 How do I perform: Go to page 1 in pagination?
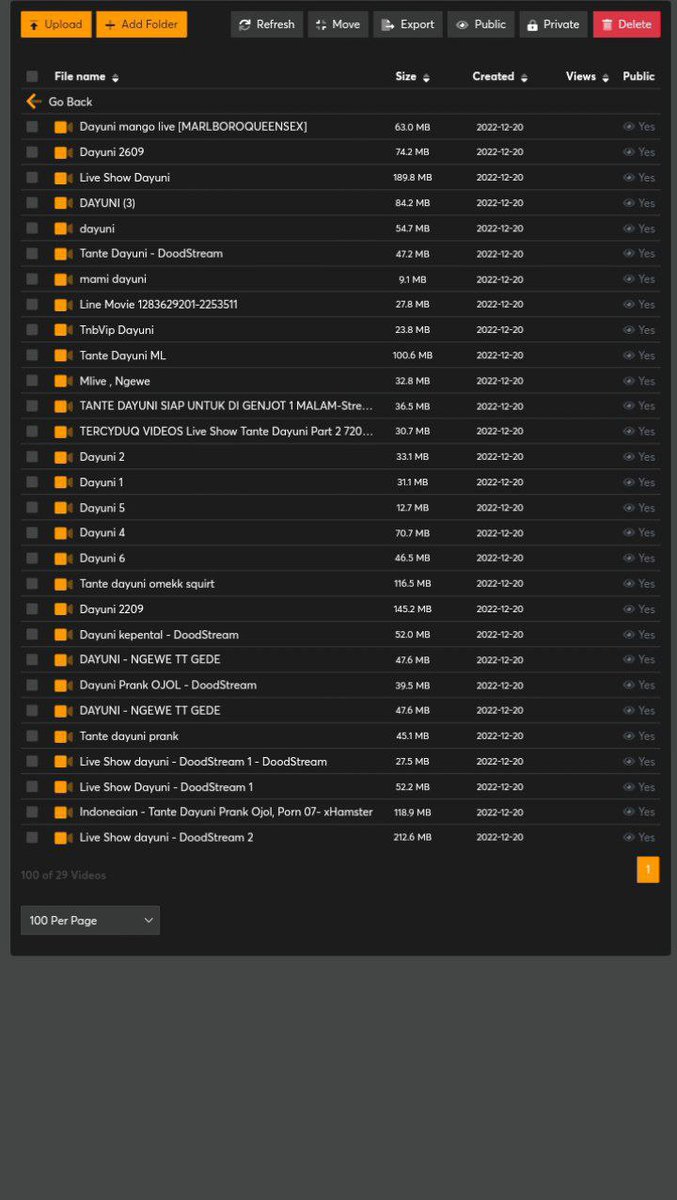648,870
